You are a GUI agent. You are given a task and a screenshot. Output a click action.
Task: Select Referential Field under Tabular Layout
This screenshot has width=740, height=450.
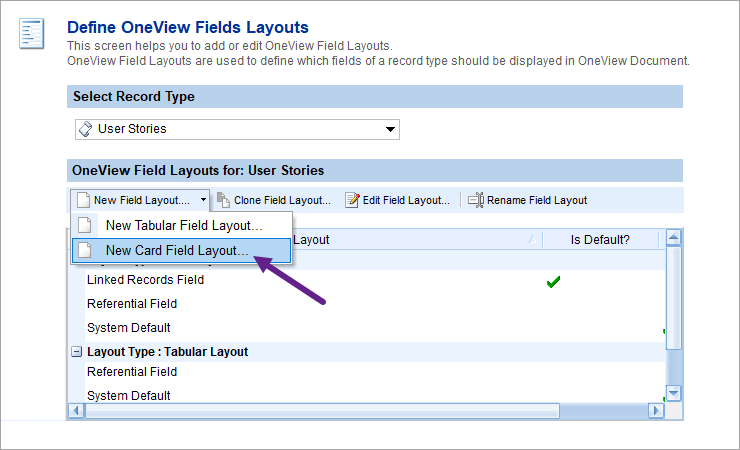[x=375, y=372]
